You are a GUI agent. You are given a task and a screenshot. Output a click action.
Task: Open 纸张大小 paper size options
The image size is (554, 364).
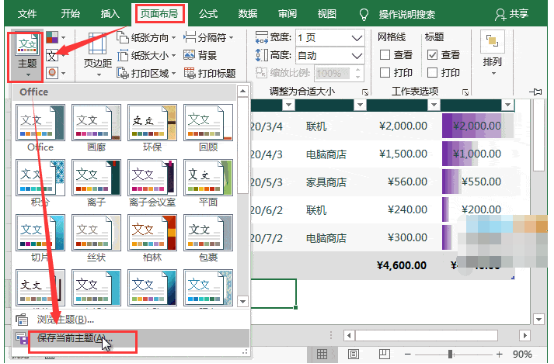point(146,55)
